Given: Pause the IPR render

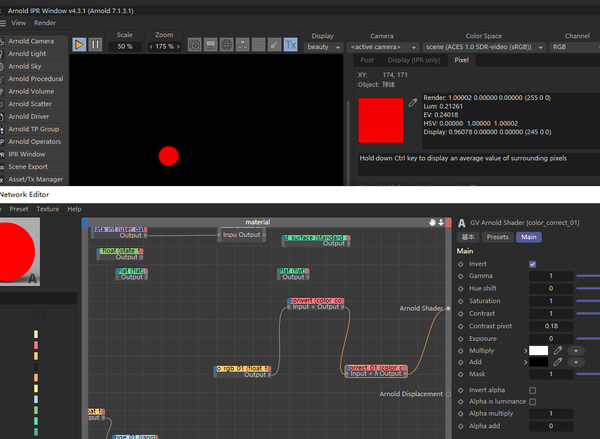Looking at the screenshot, I should (95, 45).
